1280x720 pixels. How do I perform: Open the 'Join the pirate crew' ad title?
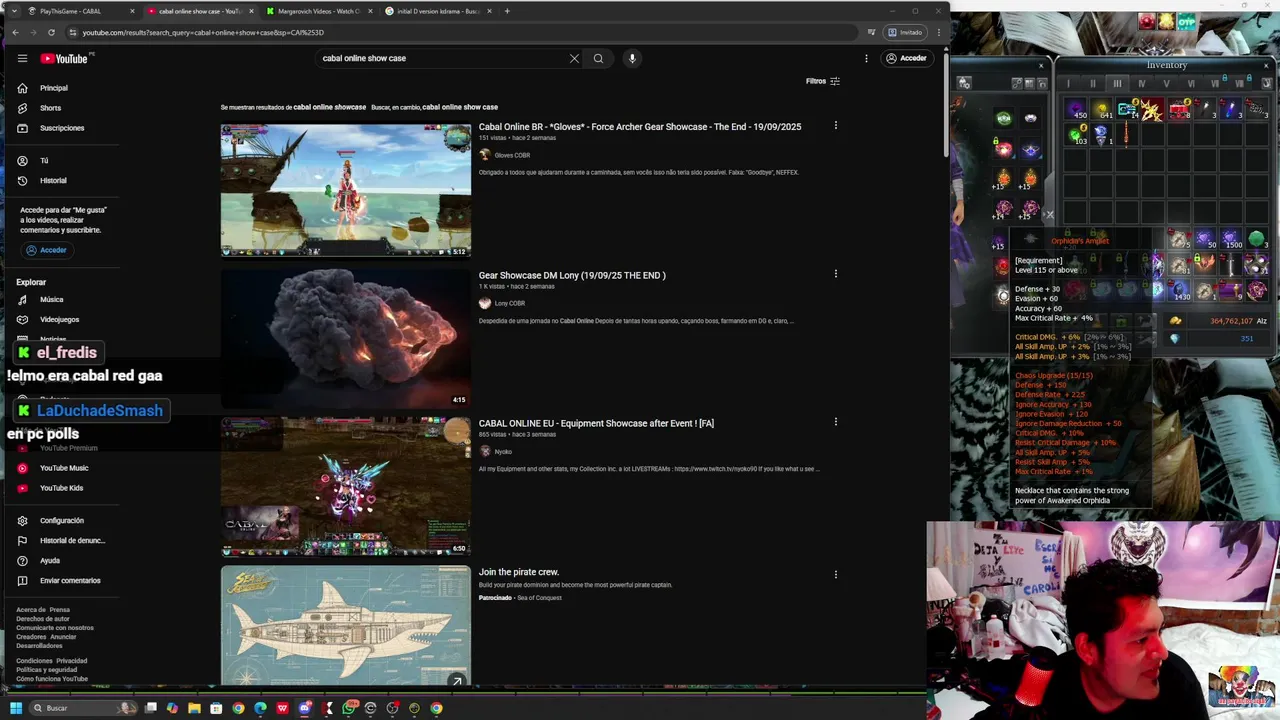click(x=518, y=572)
